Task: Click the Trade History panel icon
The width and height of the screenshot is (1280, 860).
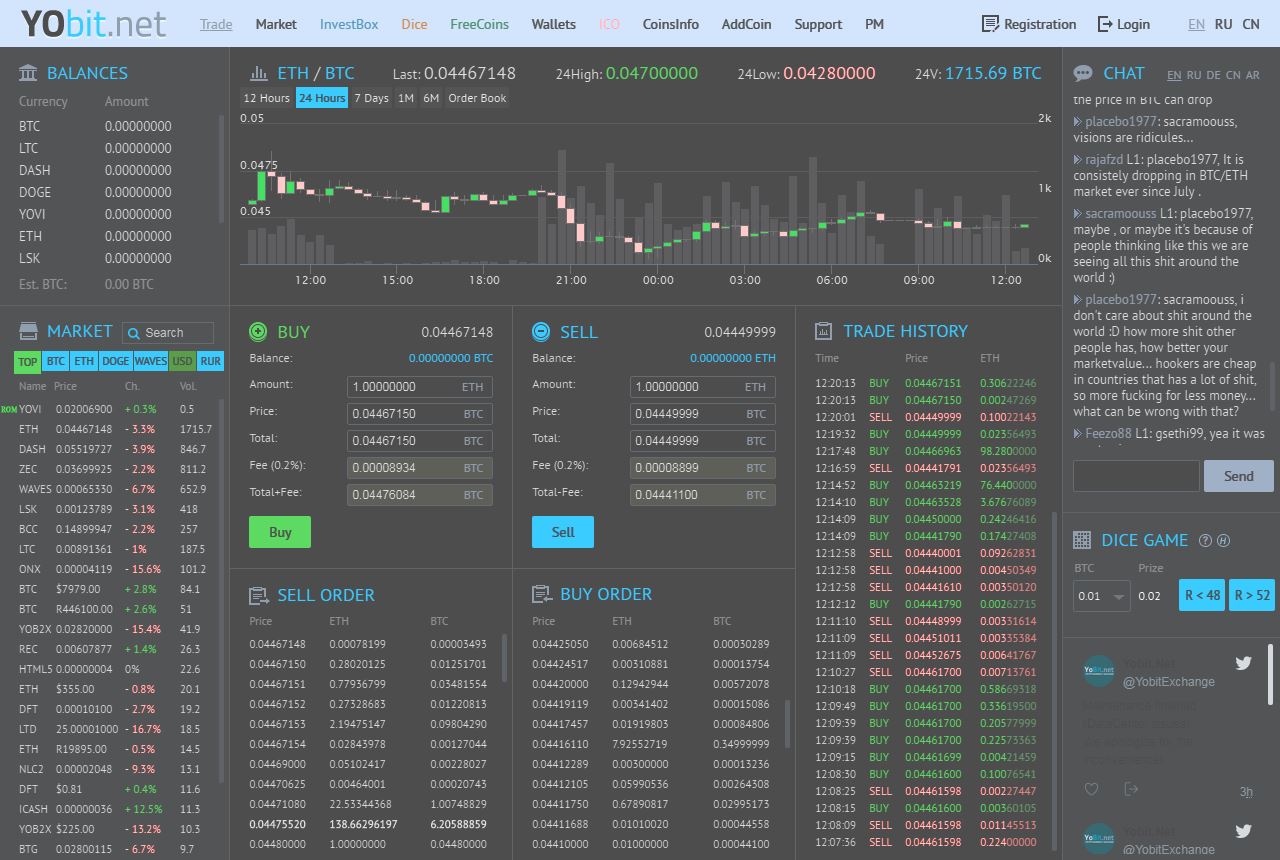Action: click(x=824, y=331)
